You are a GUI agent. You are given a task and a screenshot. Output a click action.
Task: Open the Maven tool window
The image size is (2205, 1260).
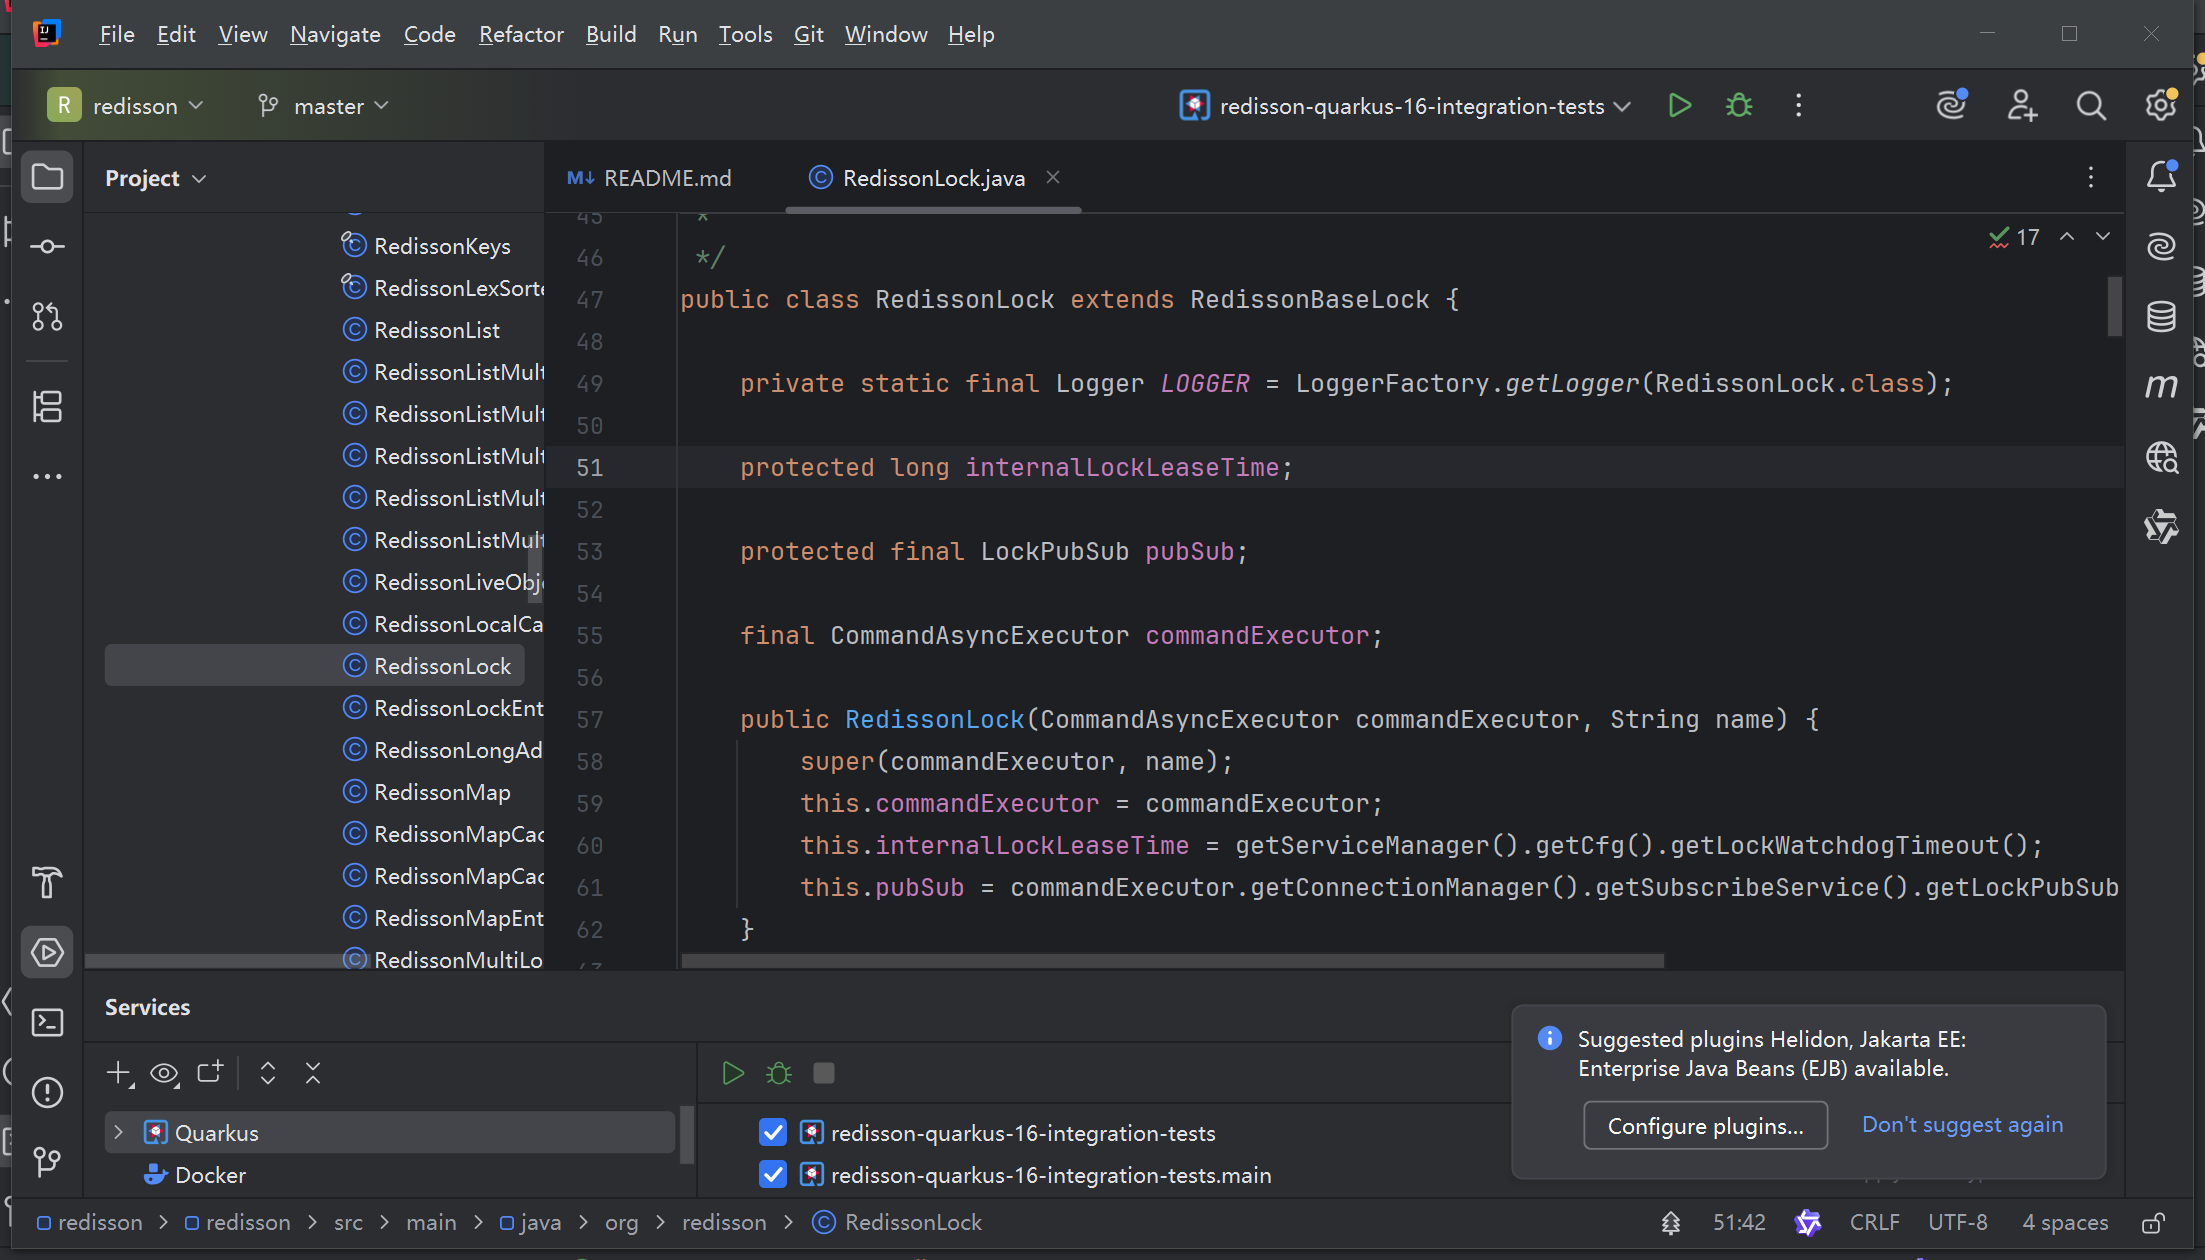pos(2161,386)
